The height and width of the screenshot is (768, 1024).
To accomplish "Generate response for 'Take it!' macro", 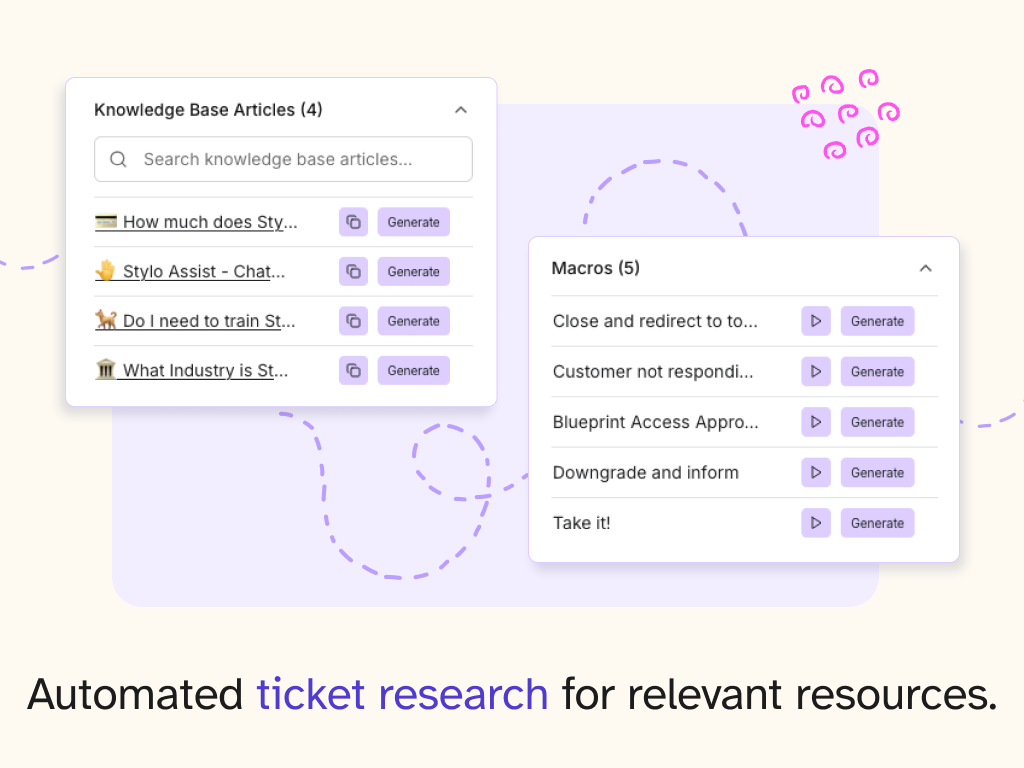I will point(877,523).
